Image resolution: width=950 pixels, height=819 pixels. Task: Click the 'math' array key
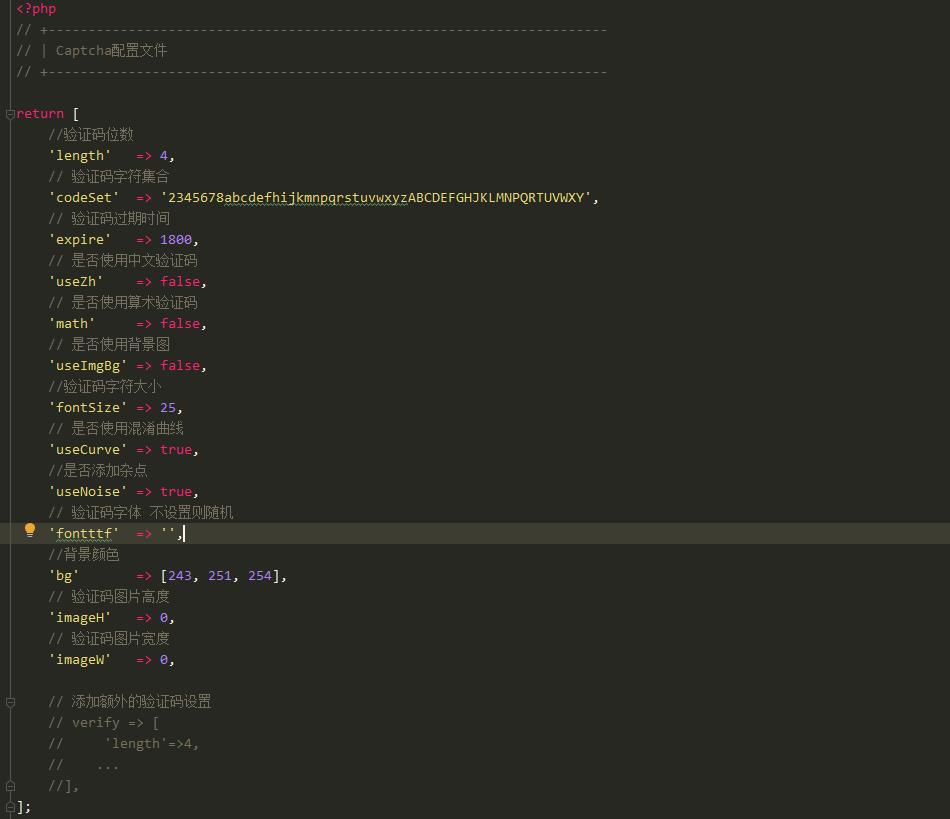tap(71, 323)
